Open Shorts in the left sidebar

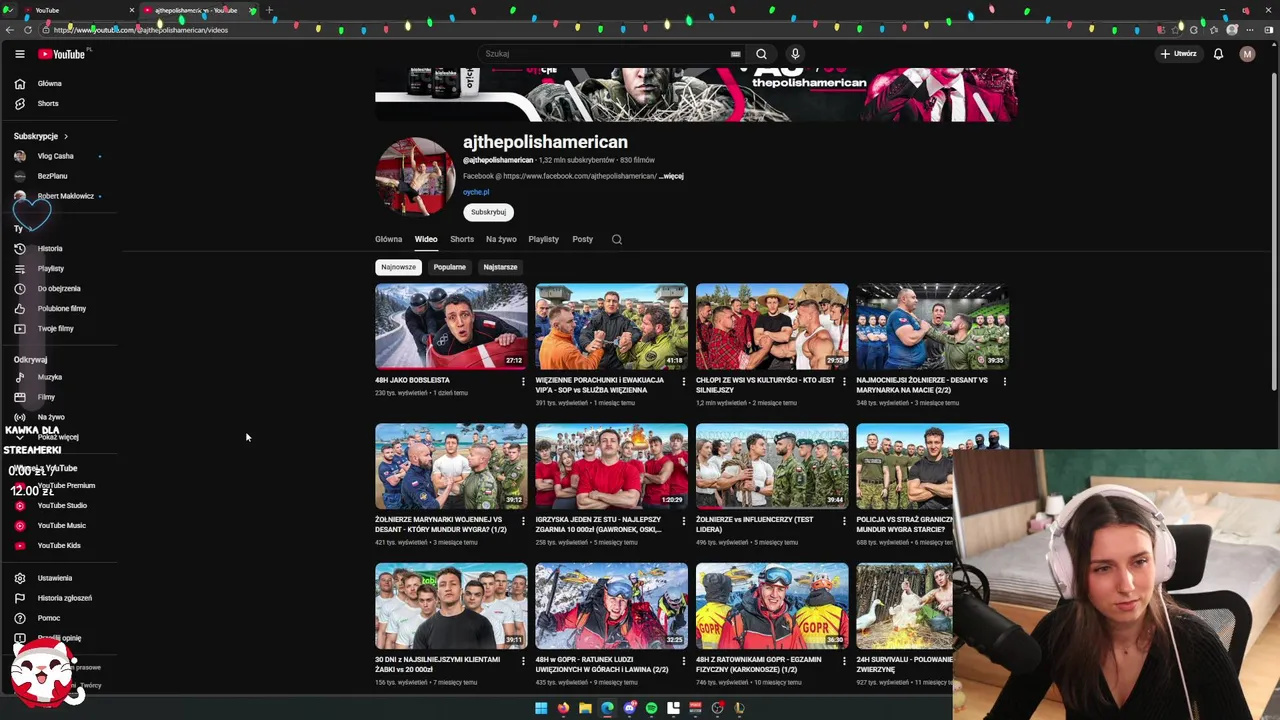coord(47,104)
